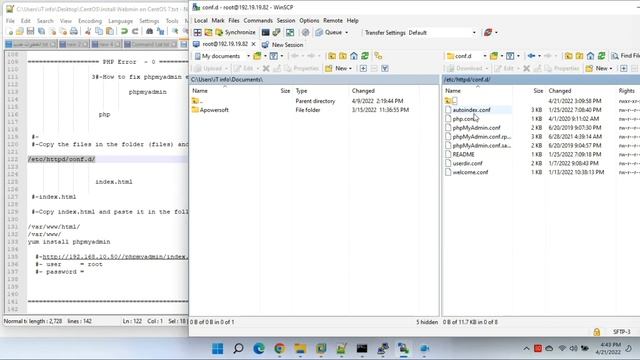Click the New Session tab
The height and width of the screenshot is (360, 640).
click(283, 44)
